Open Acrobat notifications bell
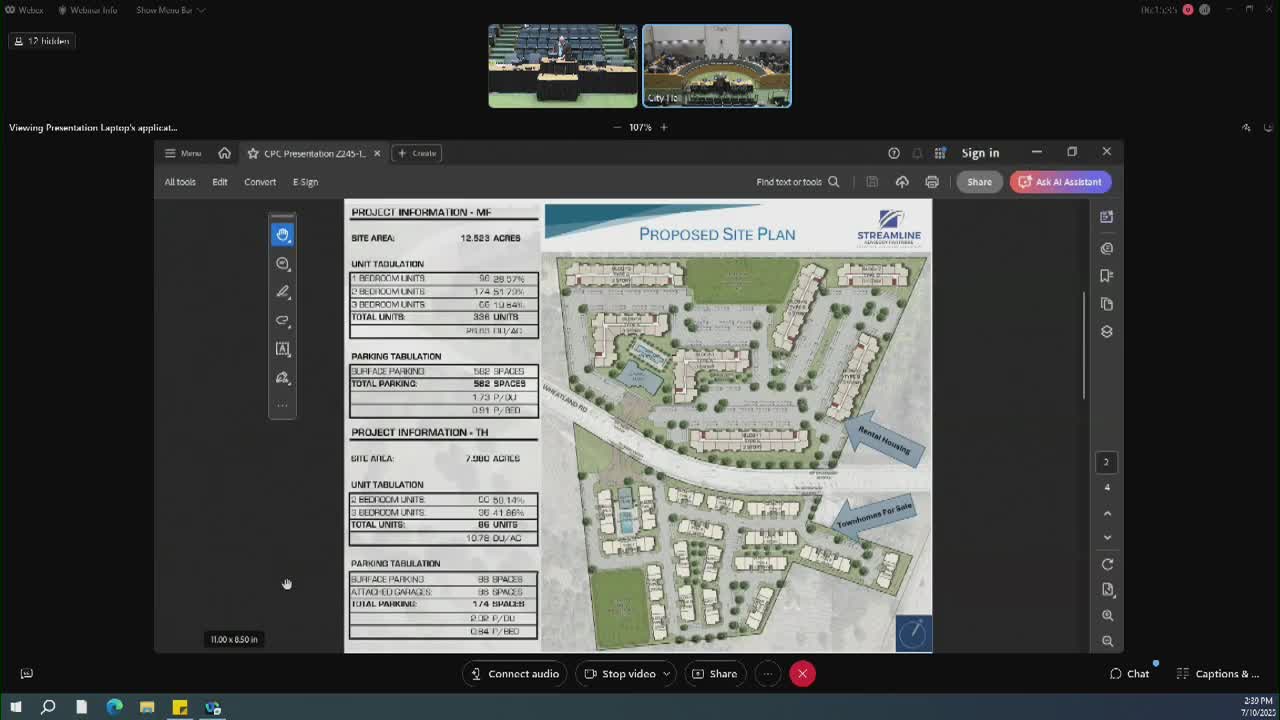 pyautogui.click(x=917, y=153)
